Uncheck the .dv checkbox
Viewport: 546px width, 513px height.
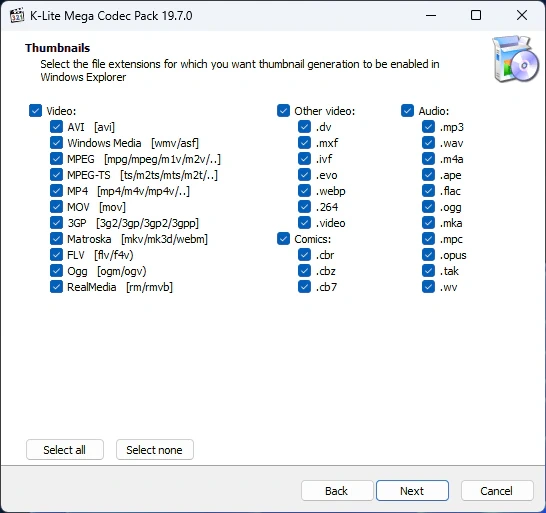click(x=304, y=127)
